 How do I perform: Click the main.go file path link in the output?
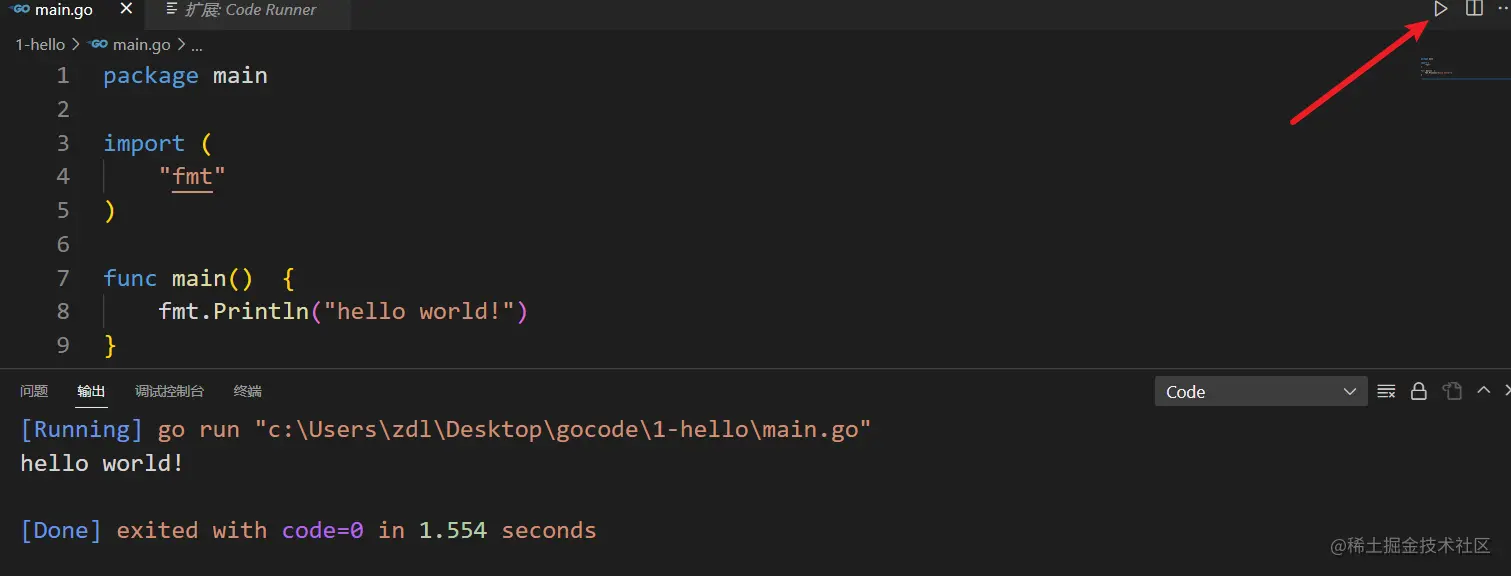(x=563, y=430)
